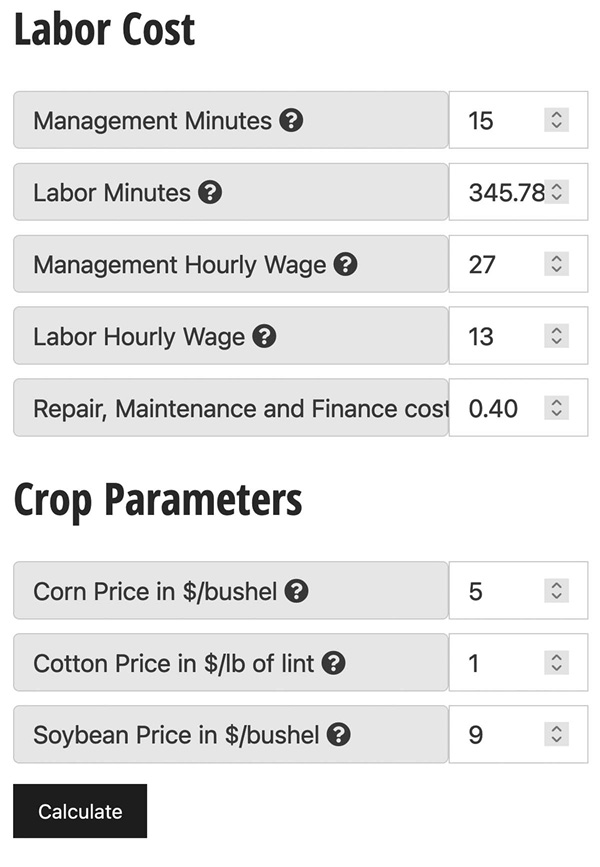Open Labor Hourly Wage help tooltip icon
Image resolution: width=600 pixels, height=867 pixels.
tap(264, 336)
